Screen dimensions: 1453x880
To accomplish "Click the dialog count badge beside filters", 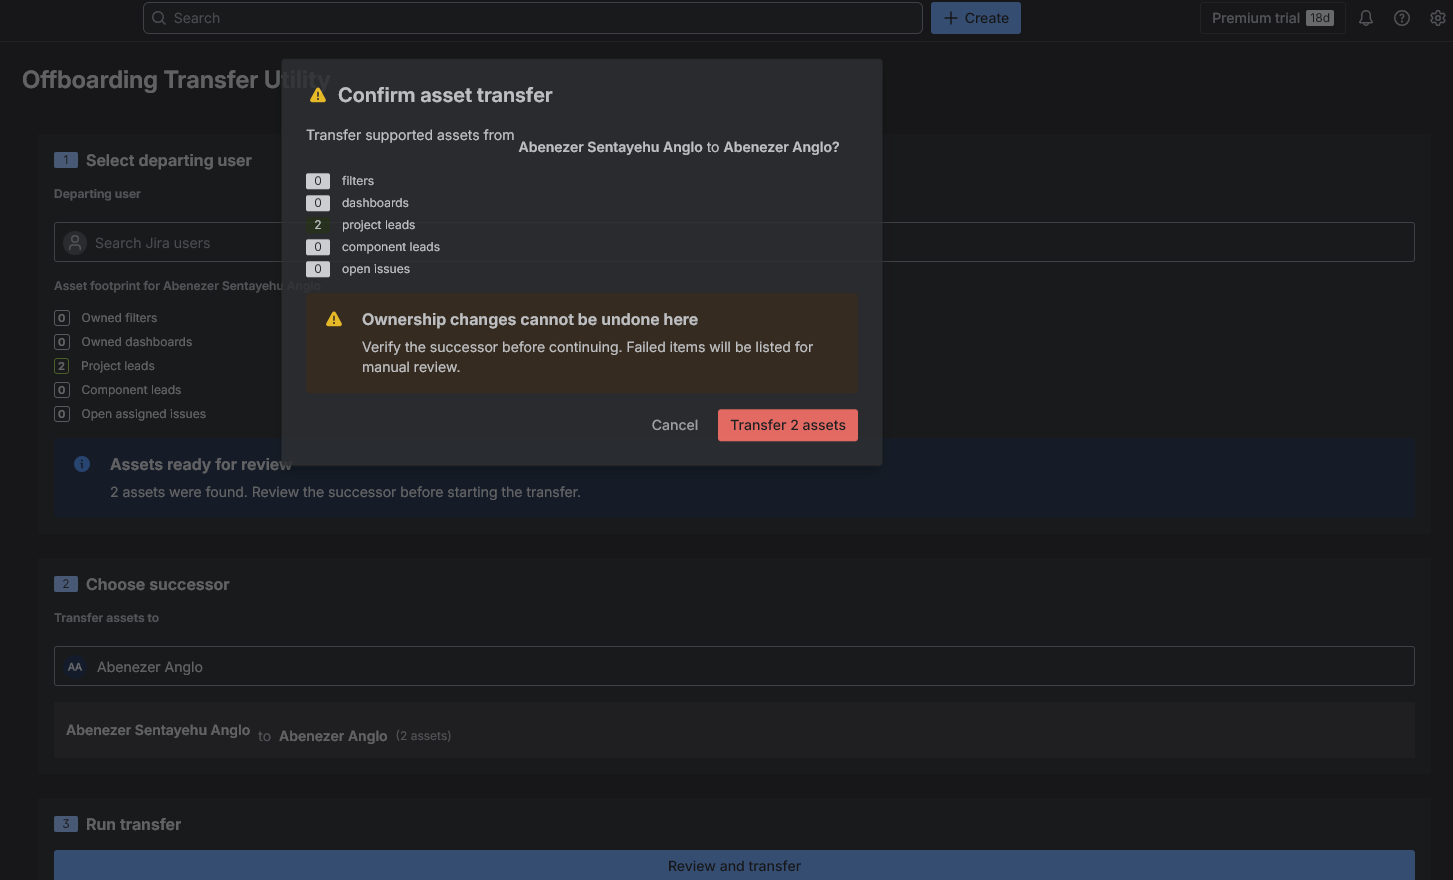I will pos(318,181).
